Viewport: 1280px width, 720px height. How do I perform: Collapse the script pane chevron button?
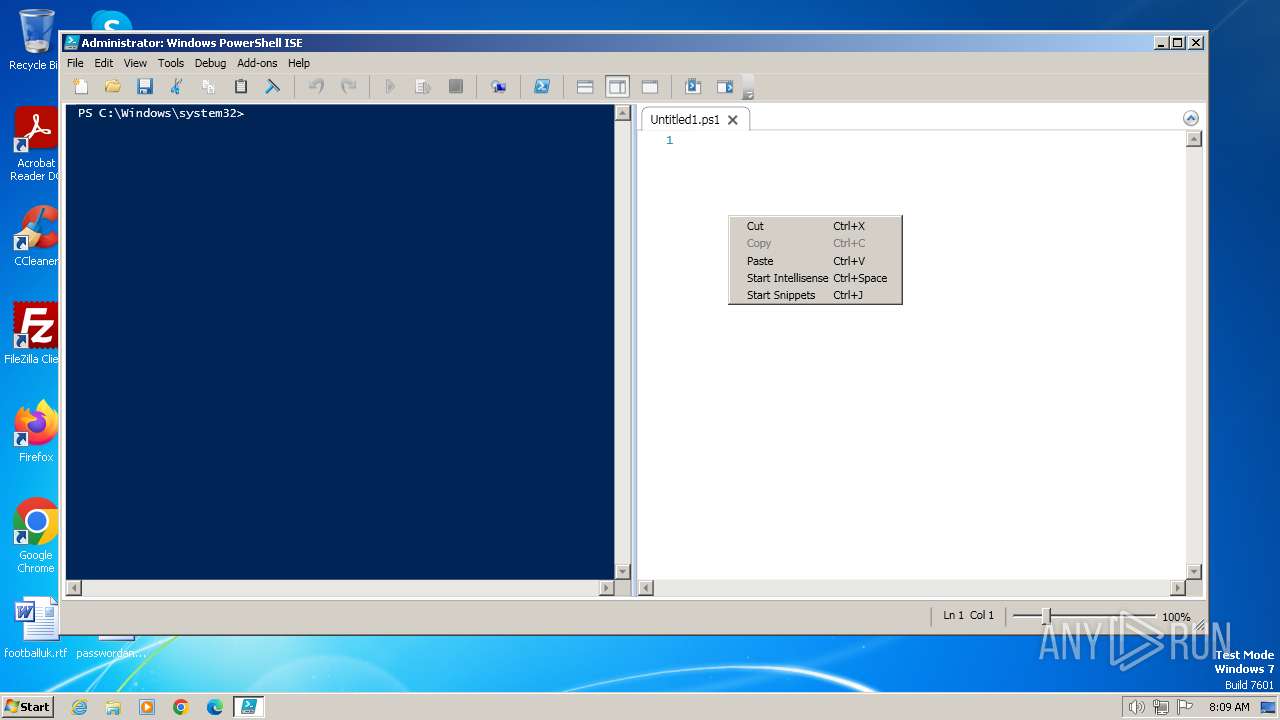click(x=1190, y=118)
